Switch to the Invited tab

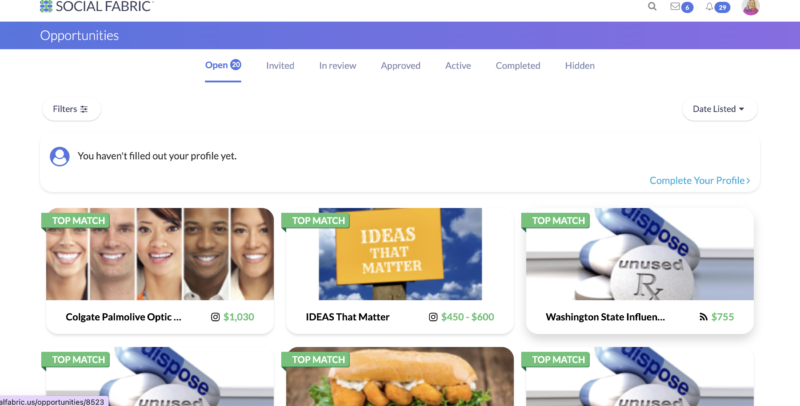pos(280,66)
